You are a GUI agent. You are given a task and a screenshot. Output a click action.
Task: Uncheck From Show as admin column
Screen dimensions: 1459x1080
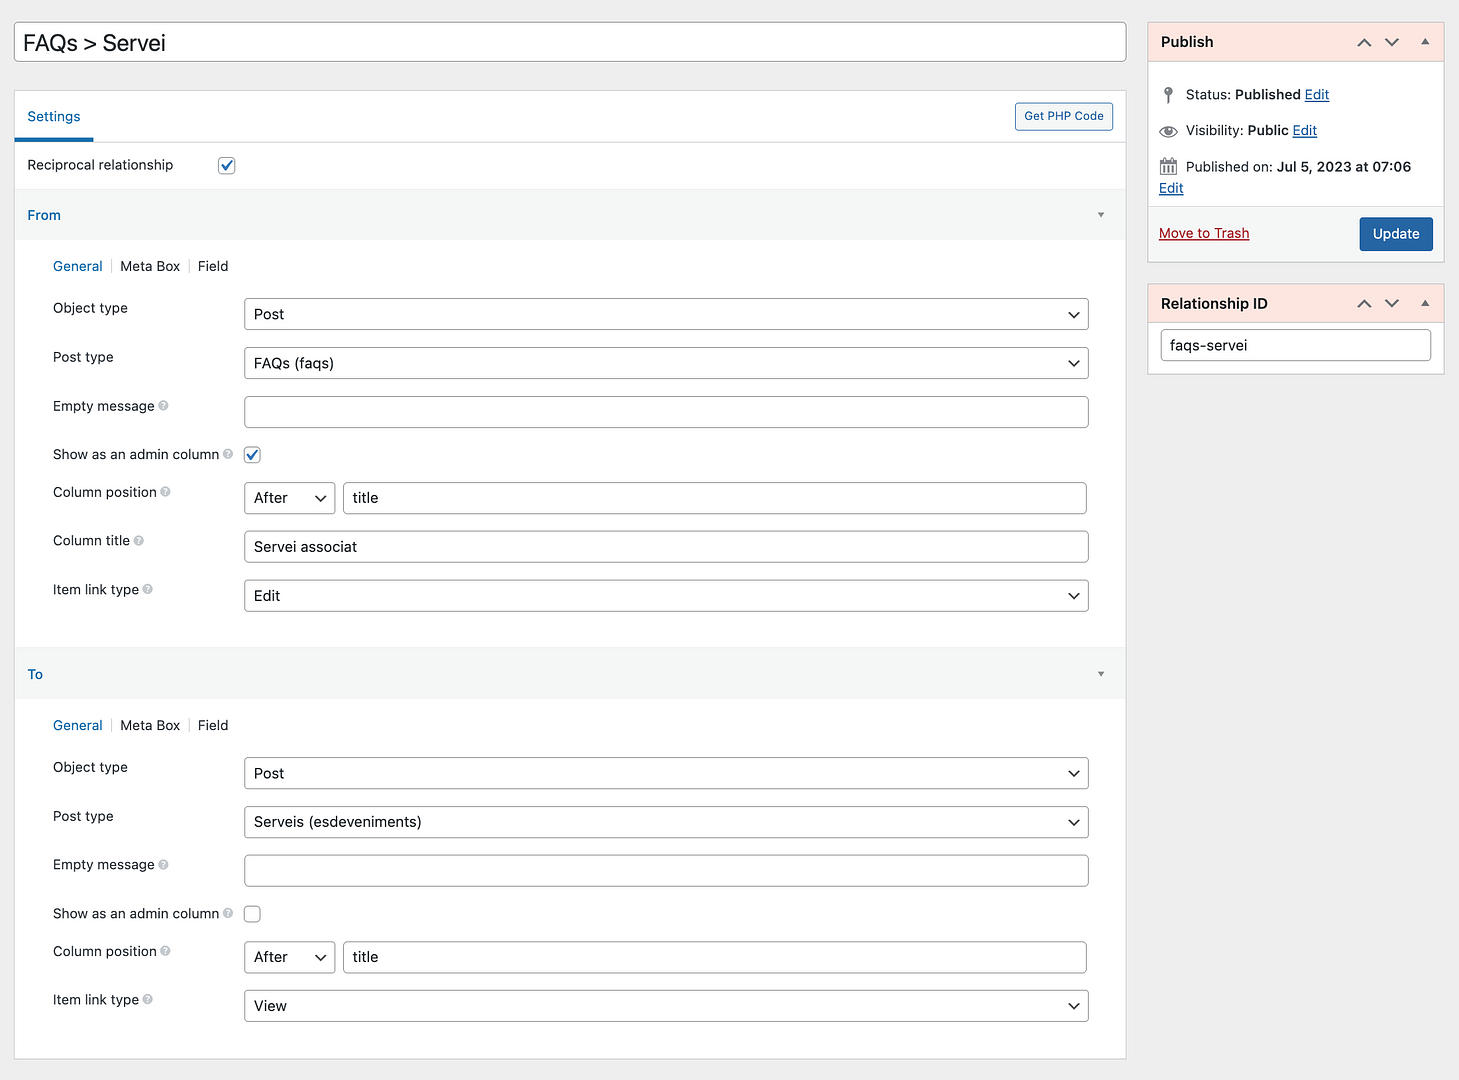[x=252, y=455]
